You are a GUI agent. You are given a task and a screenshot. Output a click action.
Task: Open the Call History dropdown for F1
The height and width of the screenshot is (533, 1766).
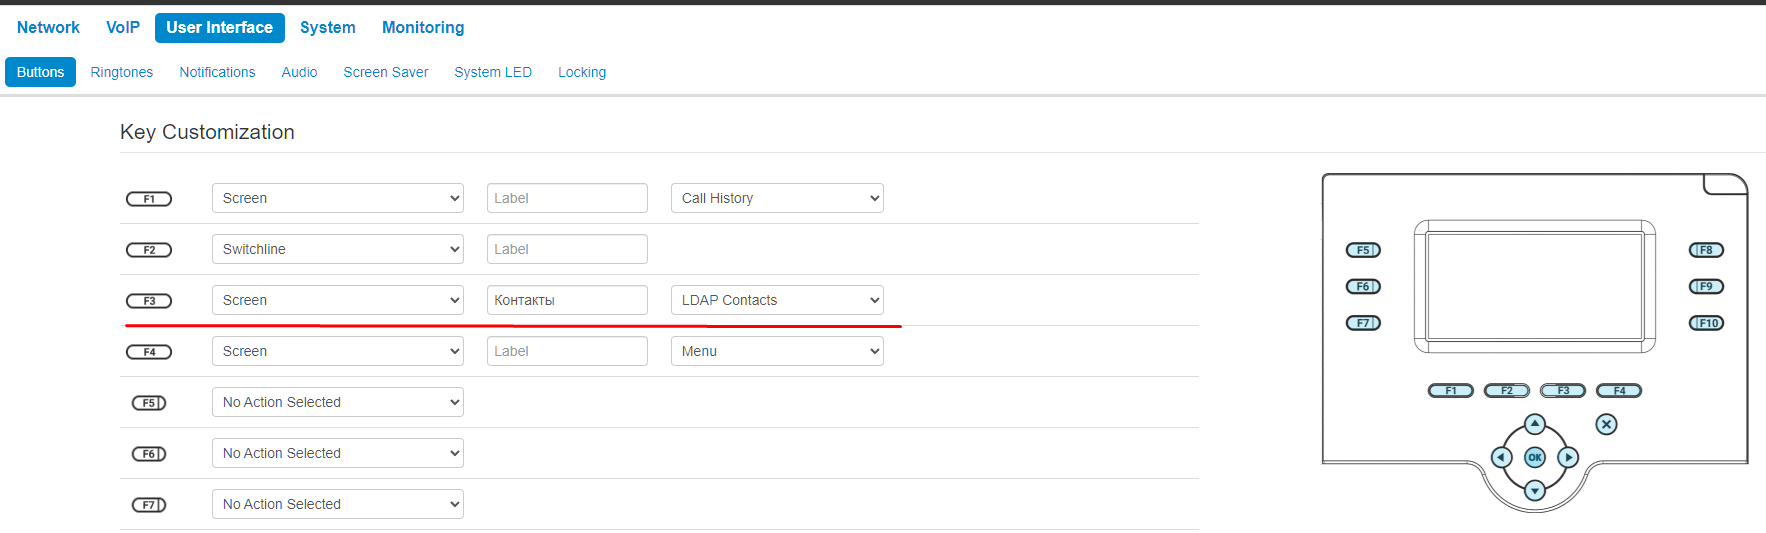[777, 198]
